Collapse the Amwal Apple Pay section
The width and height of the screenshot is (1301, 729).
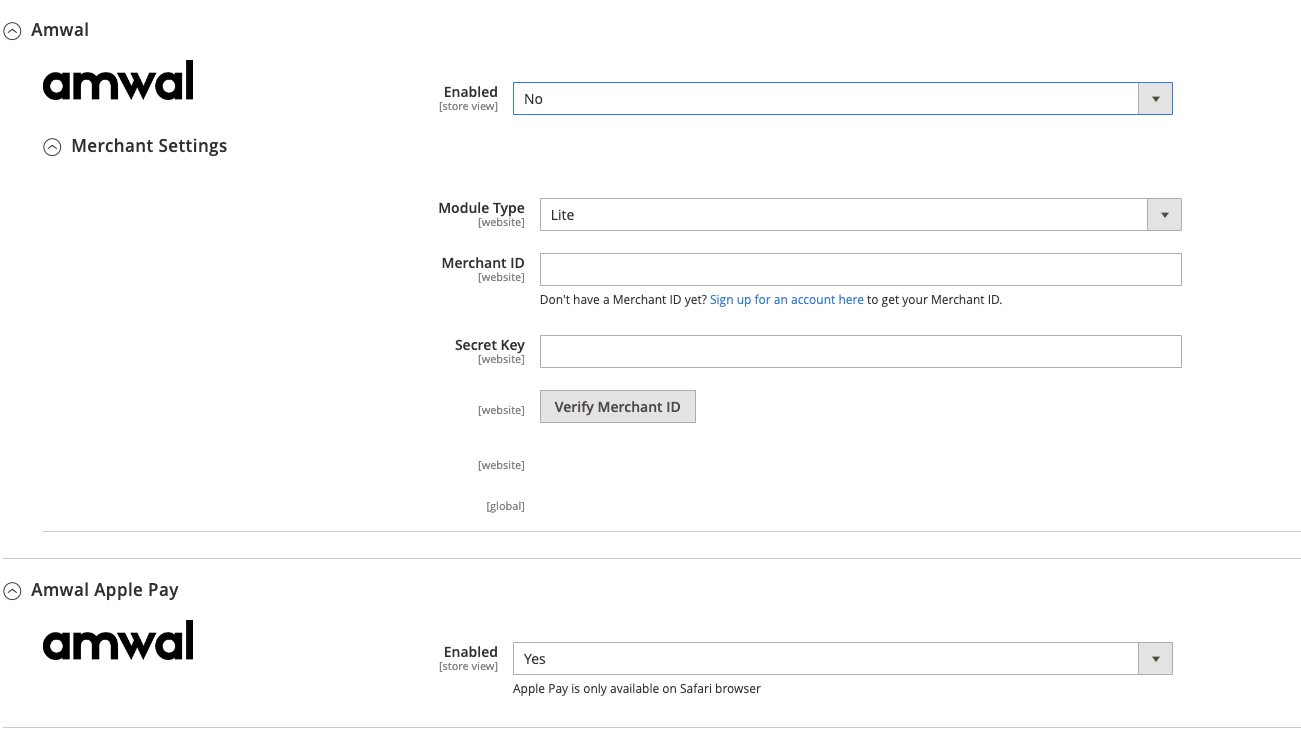(12, 591)
